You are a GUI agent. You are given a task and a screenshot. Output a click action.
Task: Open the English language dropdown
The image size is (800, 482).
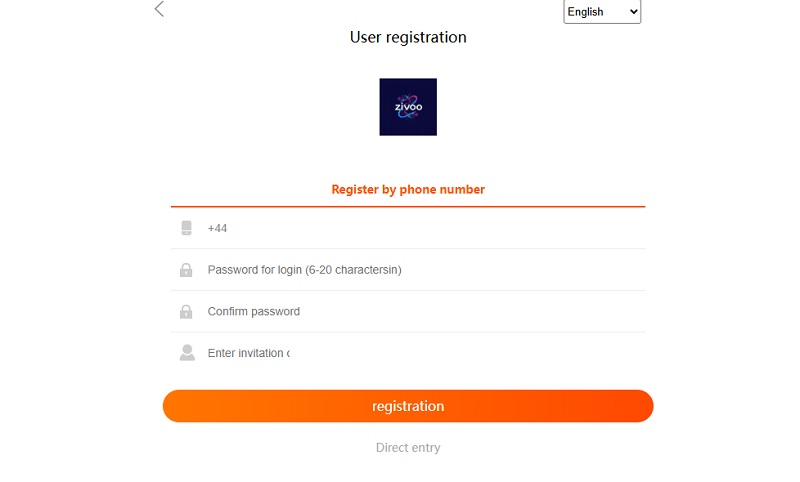(601, 12)
